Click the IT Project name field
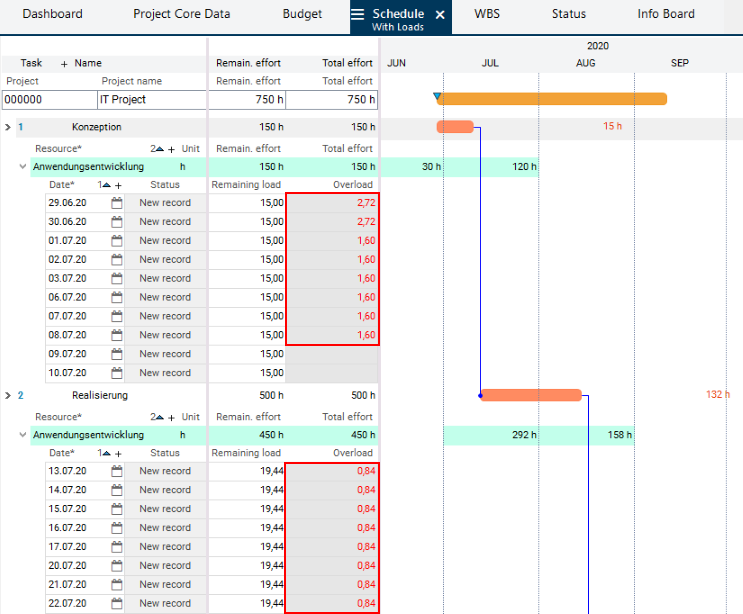Image resolution: width=743 pixels, height=614 pixels. point(150,100)
